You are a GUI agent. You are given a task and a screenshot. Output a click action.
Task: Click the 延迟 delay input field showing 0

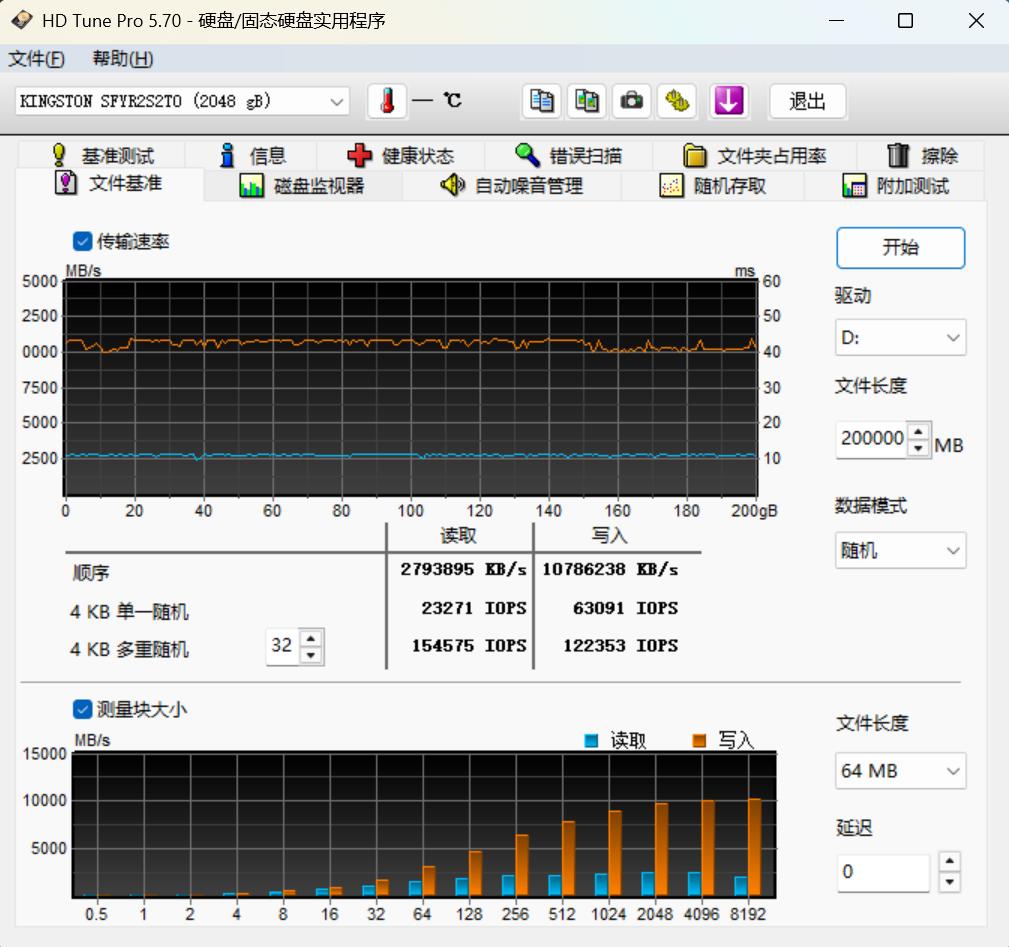(x=884, y=872)
